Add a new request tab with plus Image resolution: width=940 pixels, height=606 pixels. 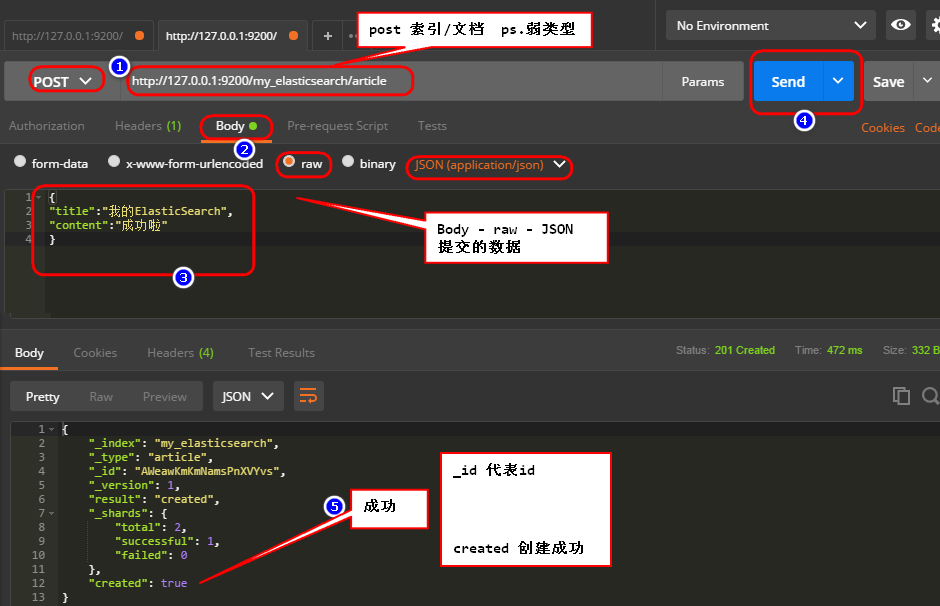point(327,36)
